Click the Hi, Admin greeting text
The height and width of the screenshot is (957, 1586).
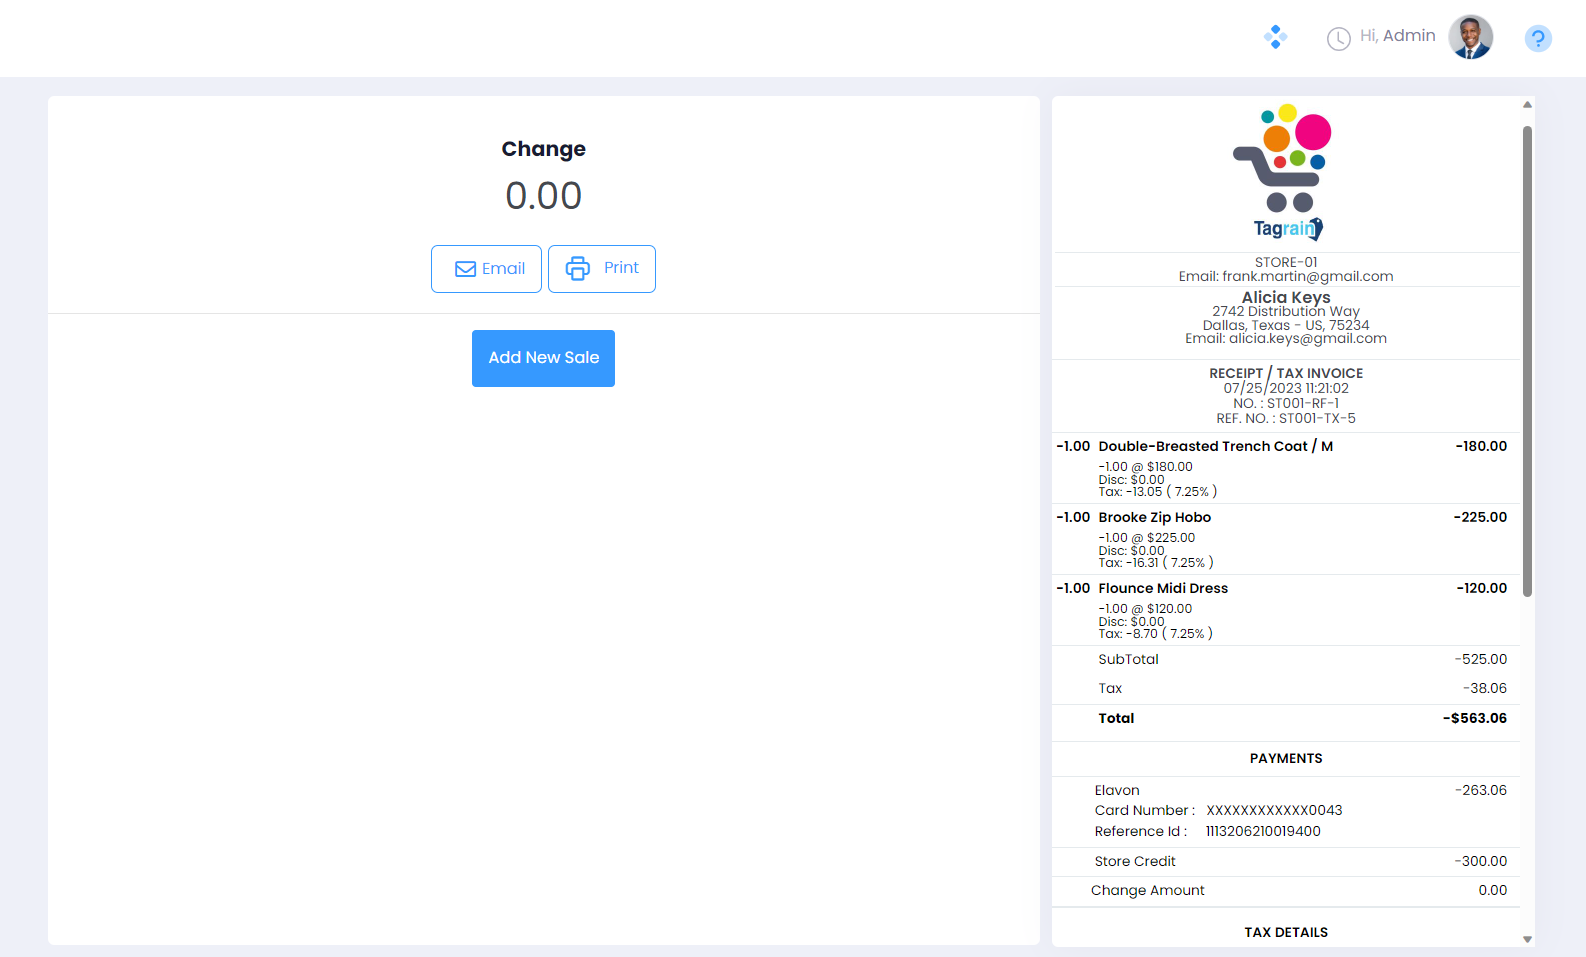1397,36
